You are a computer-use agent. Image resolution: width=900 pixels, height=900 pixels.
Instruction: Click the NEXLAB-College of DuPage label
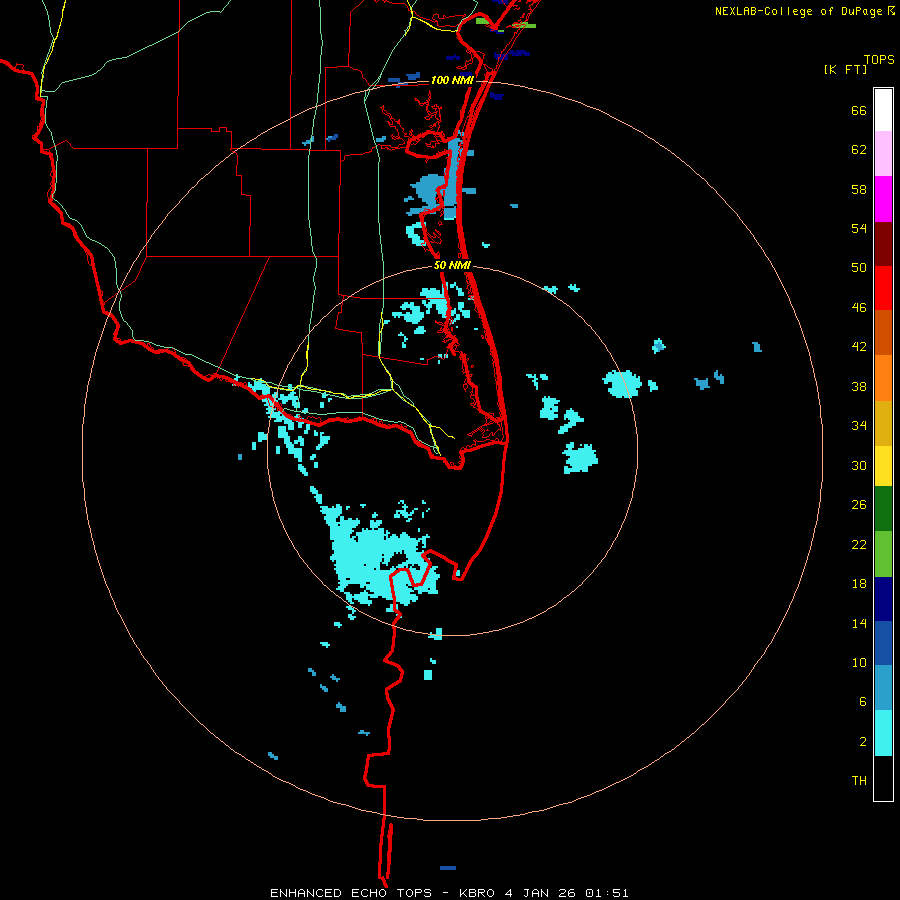point(798,11)
